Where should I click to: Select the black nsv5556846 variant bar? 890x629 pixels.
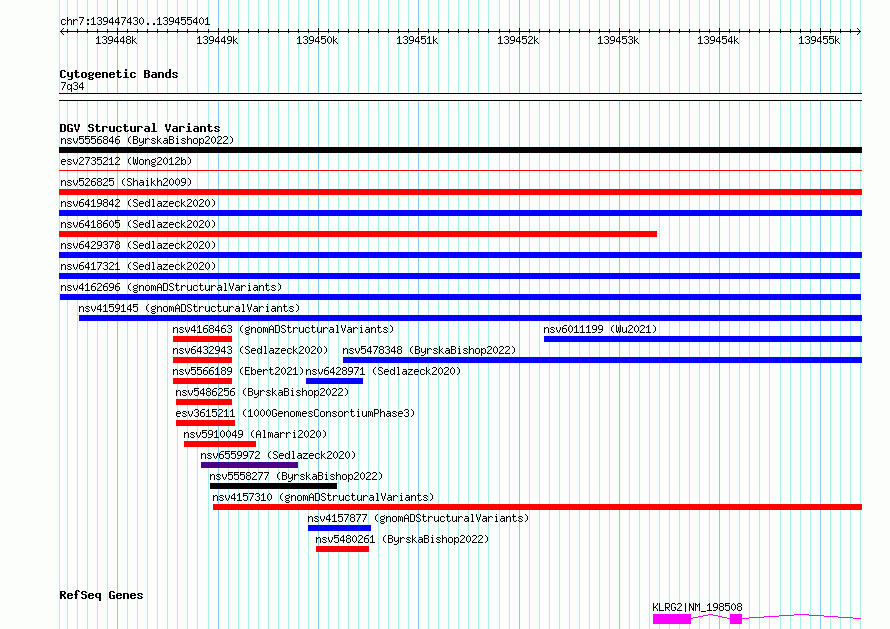tap(460, 150)
